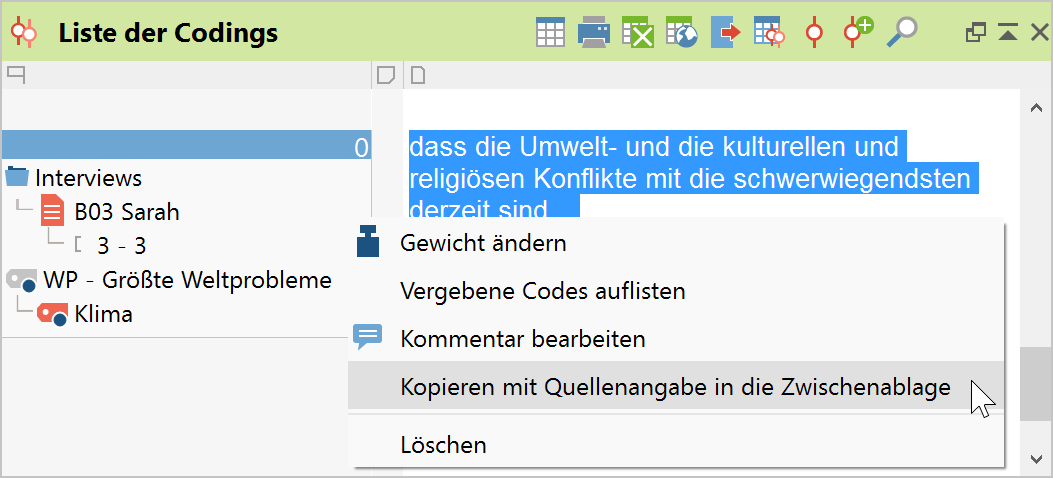Select the B03 Sarah document
This screenshot has height=478, width=1053.
coord(126,212)
